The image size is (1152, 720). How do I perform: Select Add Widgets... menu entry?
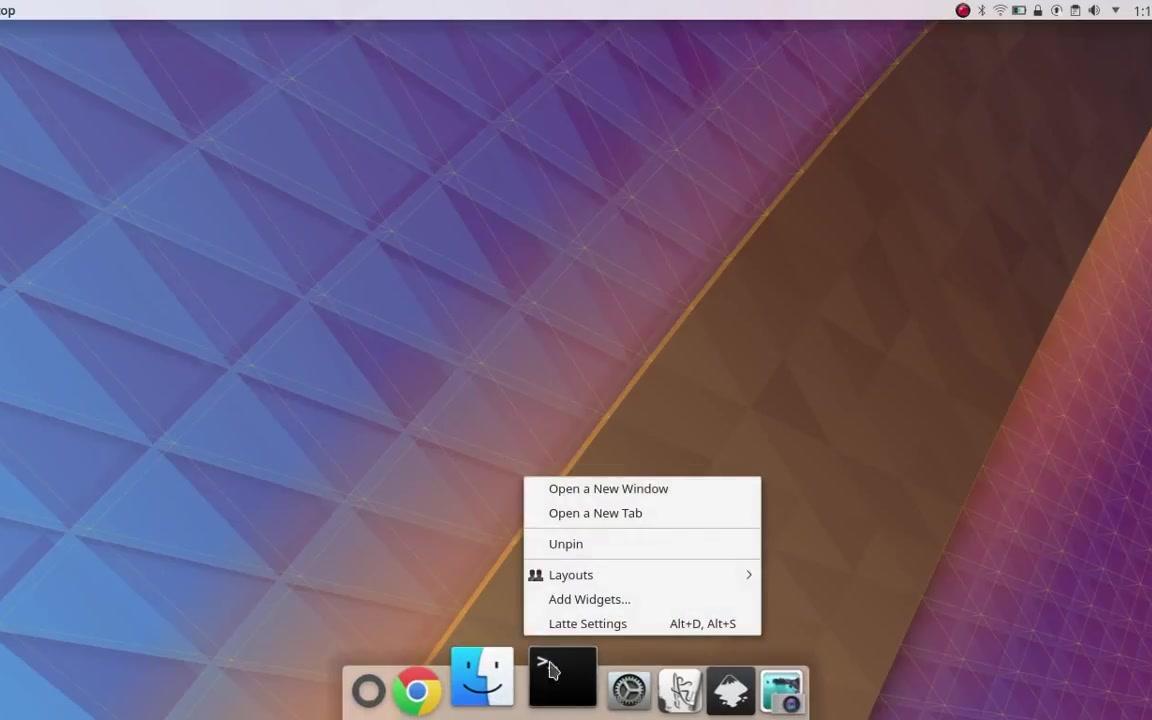642,599
